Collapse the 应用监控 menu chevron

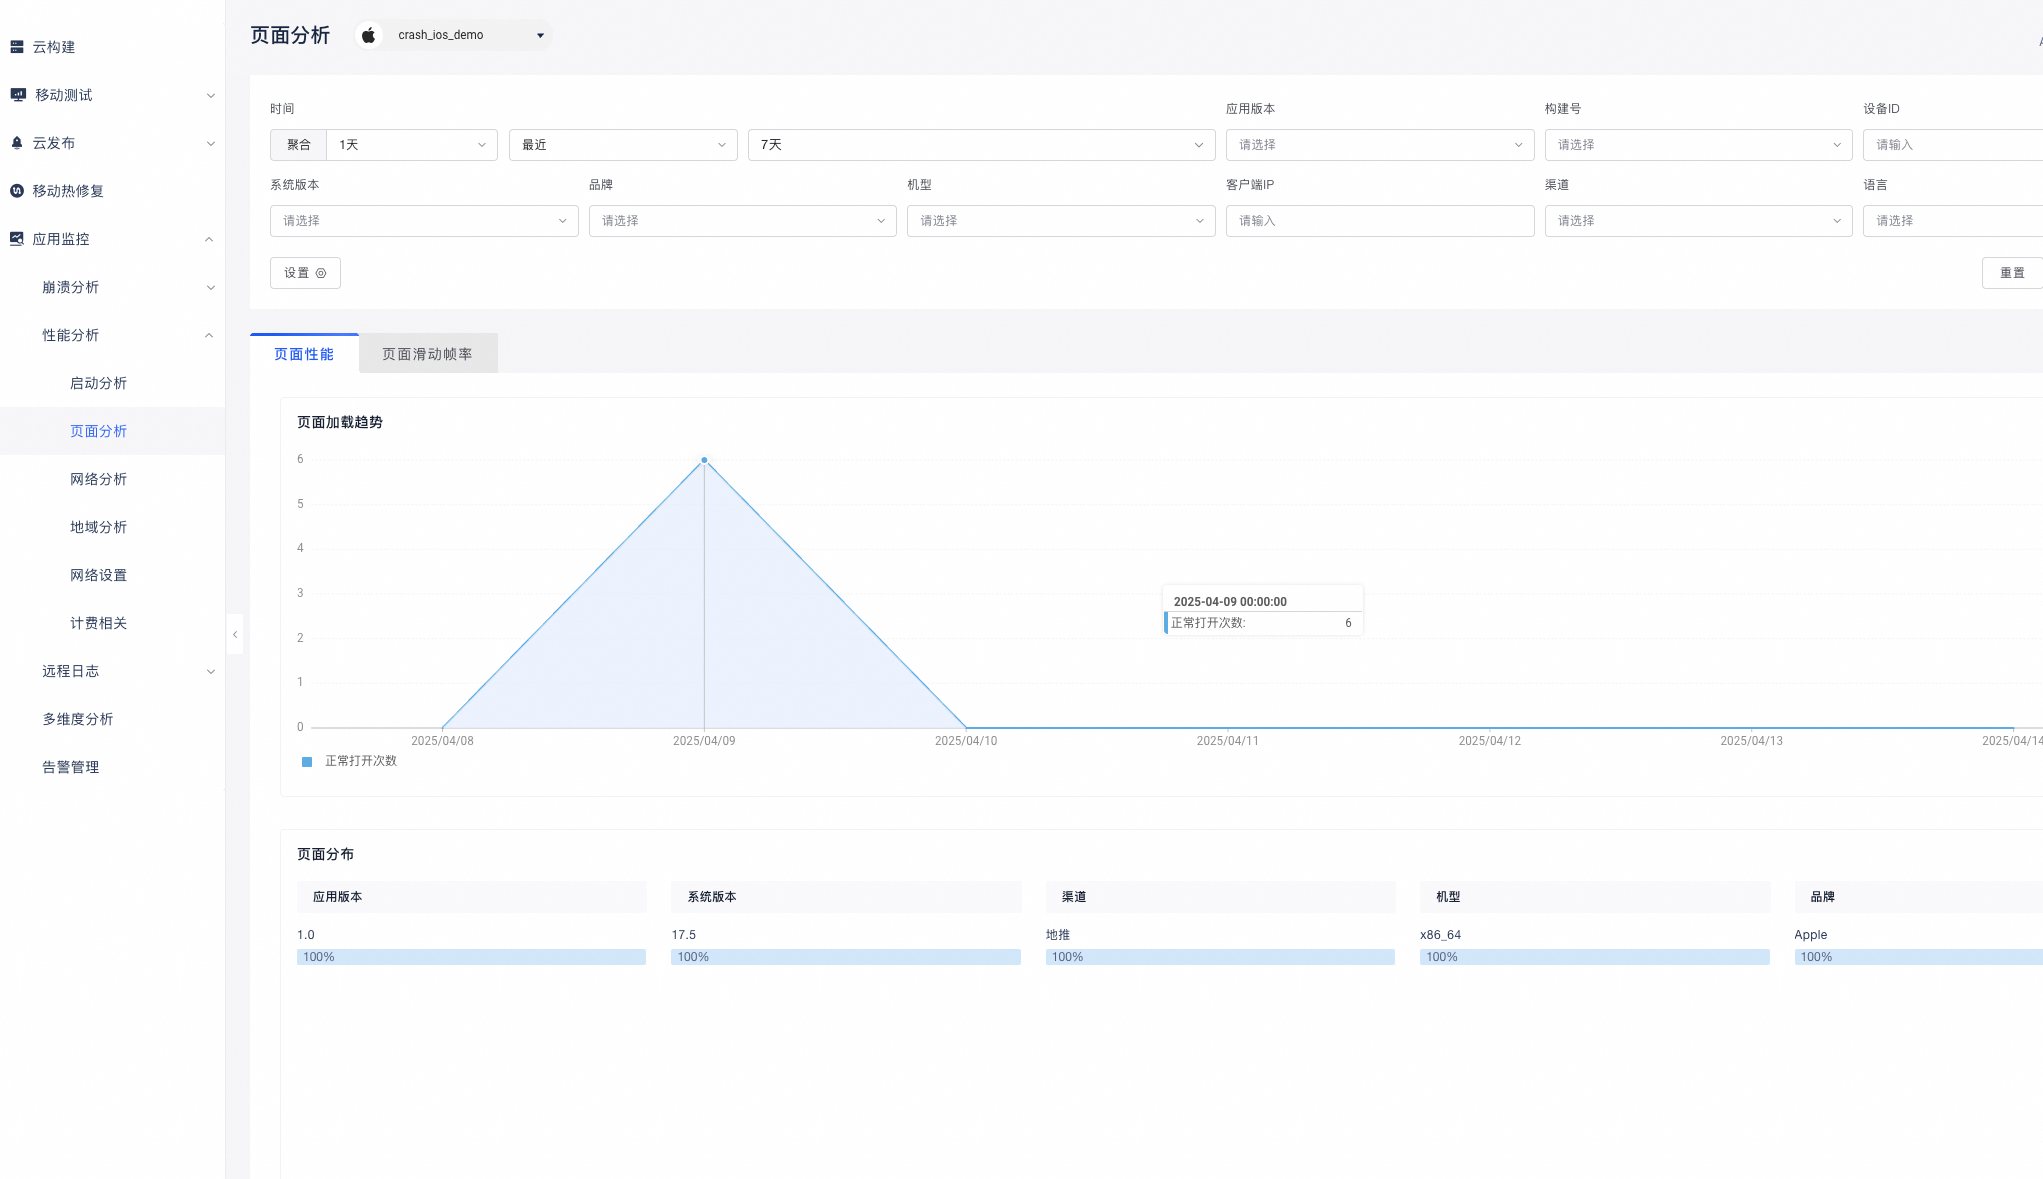(209, 239)
